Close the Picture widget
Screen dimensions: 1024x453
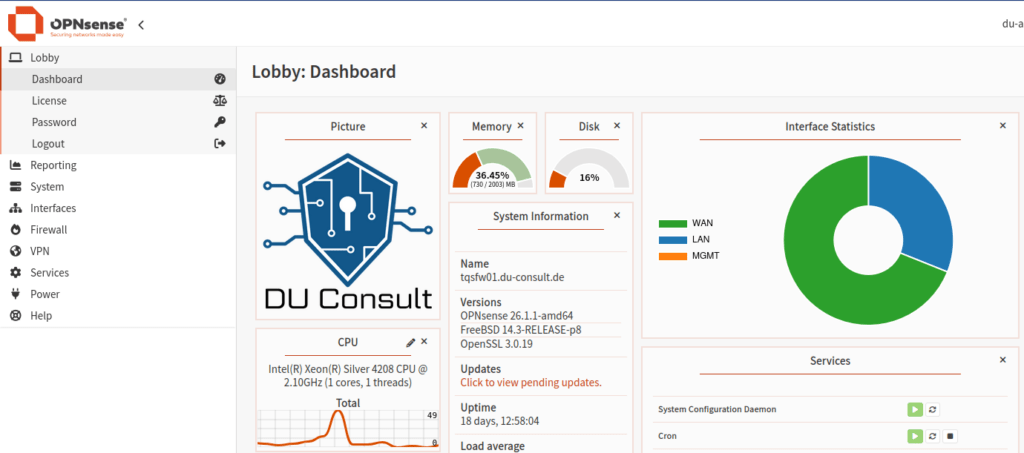coord(424,125)
